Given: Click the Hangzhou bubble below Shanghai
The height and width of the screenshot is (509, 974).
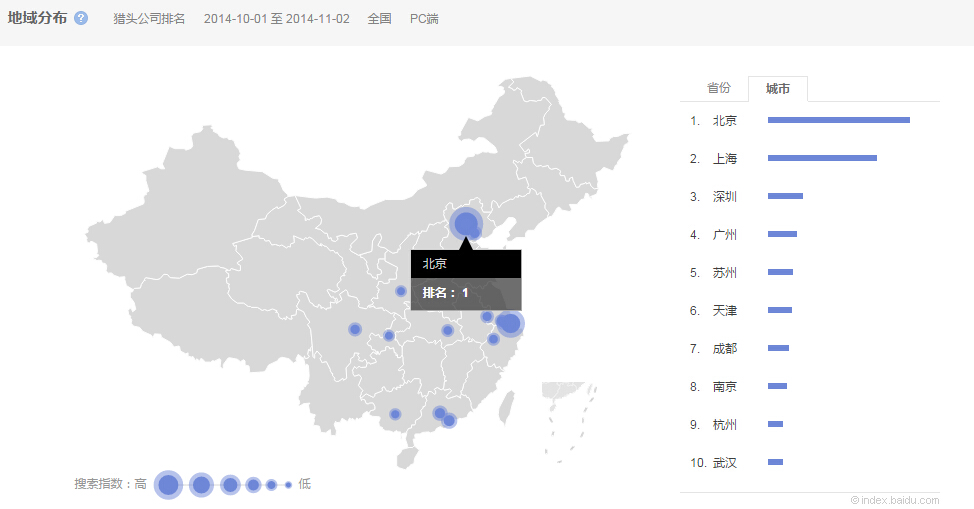Looking at the screenshot, I should pos(493,339).
